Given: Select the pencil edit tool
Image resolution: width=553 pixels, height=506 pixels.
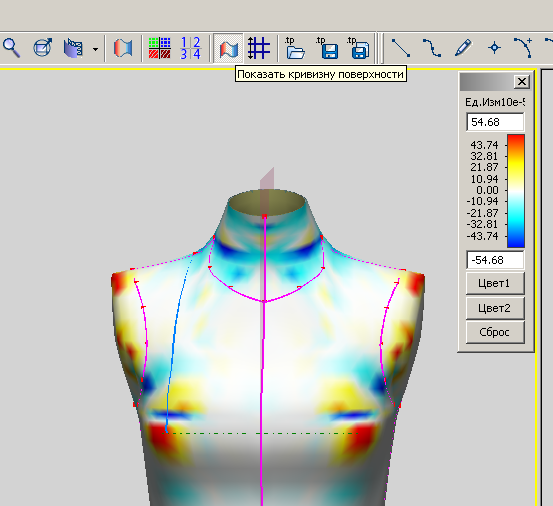Looking at the screenshot, I should (463, 48).
